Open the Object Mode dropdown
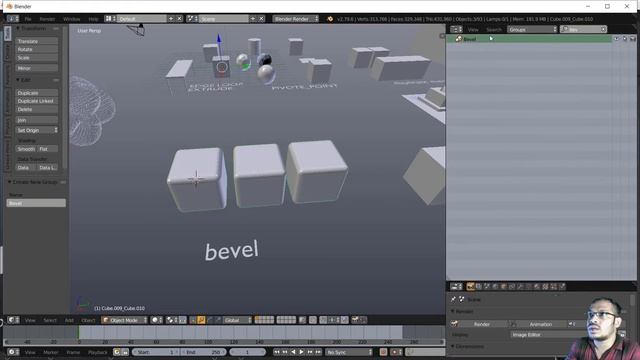640x360 pixels. tap(124, 320)
